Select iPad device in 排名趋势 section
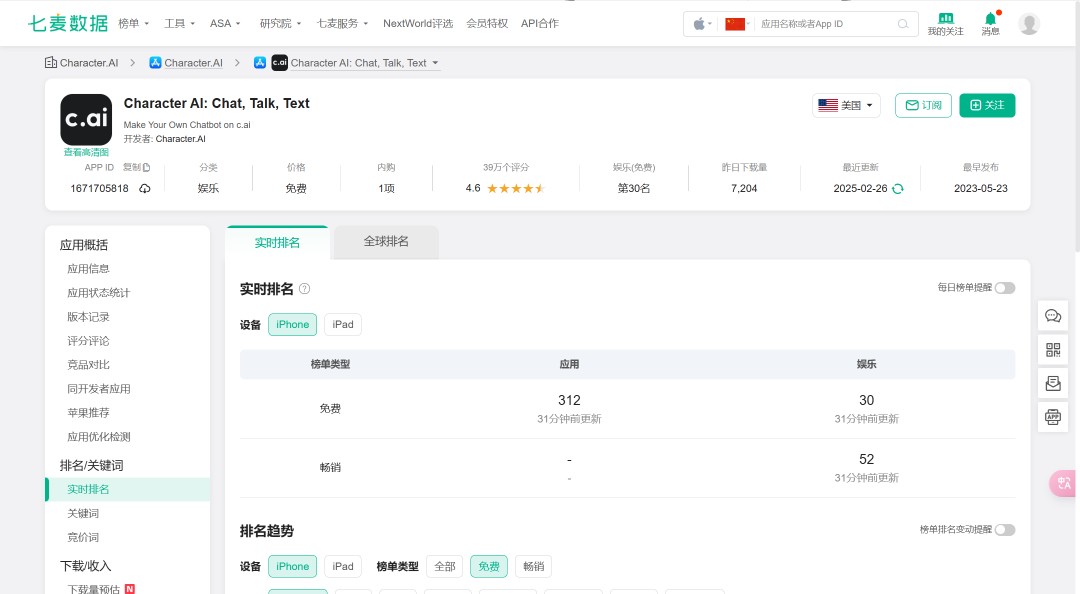The width and height of the screenshot is (1080, 594). (343, 566)
